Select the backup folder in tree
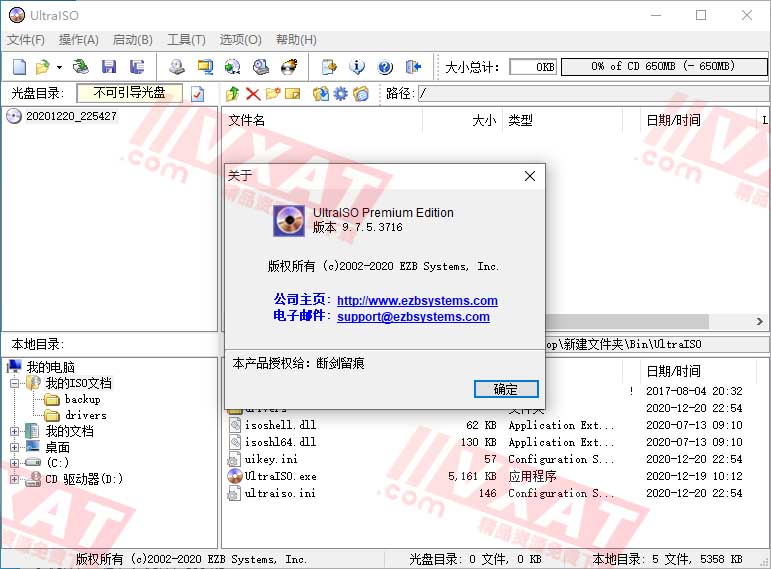 point(83,399)
